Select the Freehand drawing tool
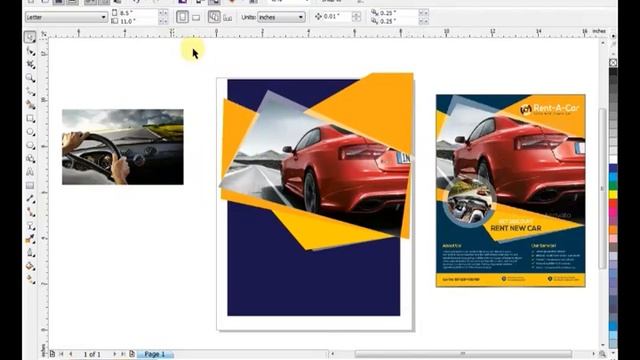 pos(30,91)
